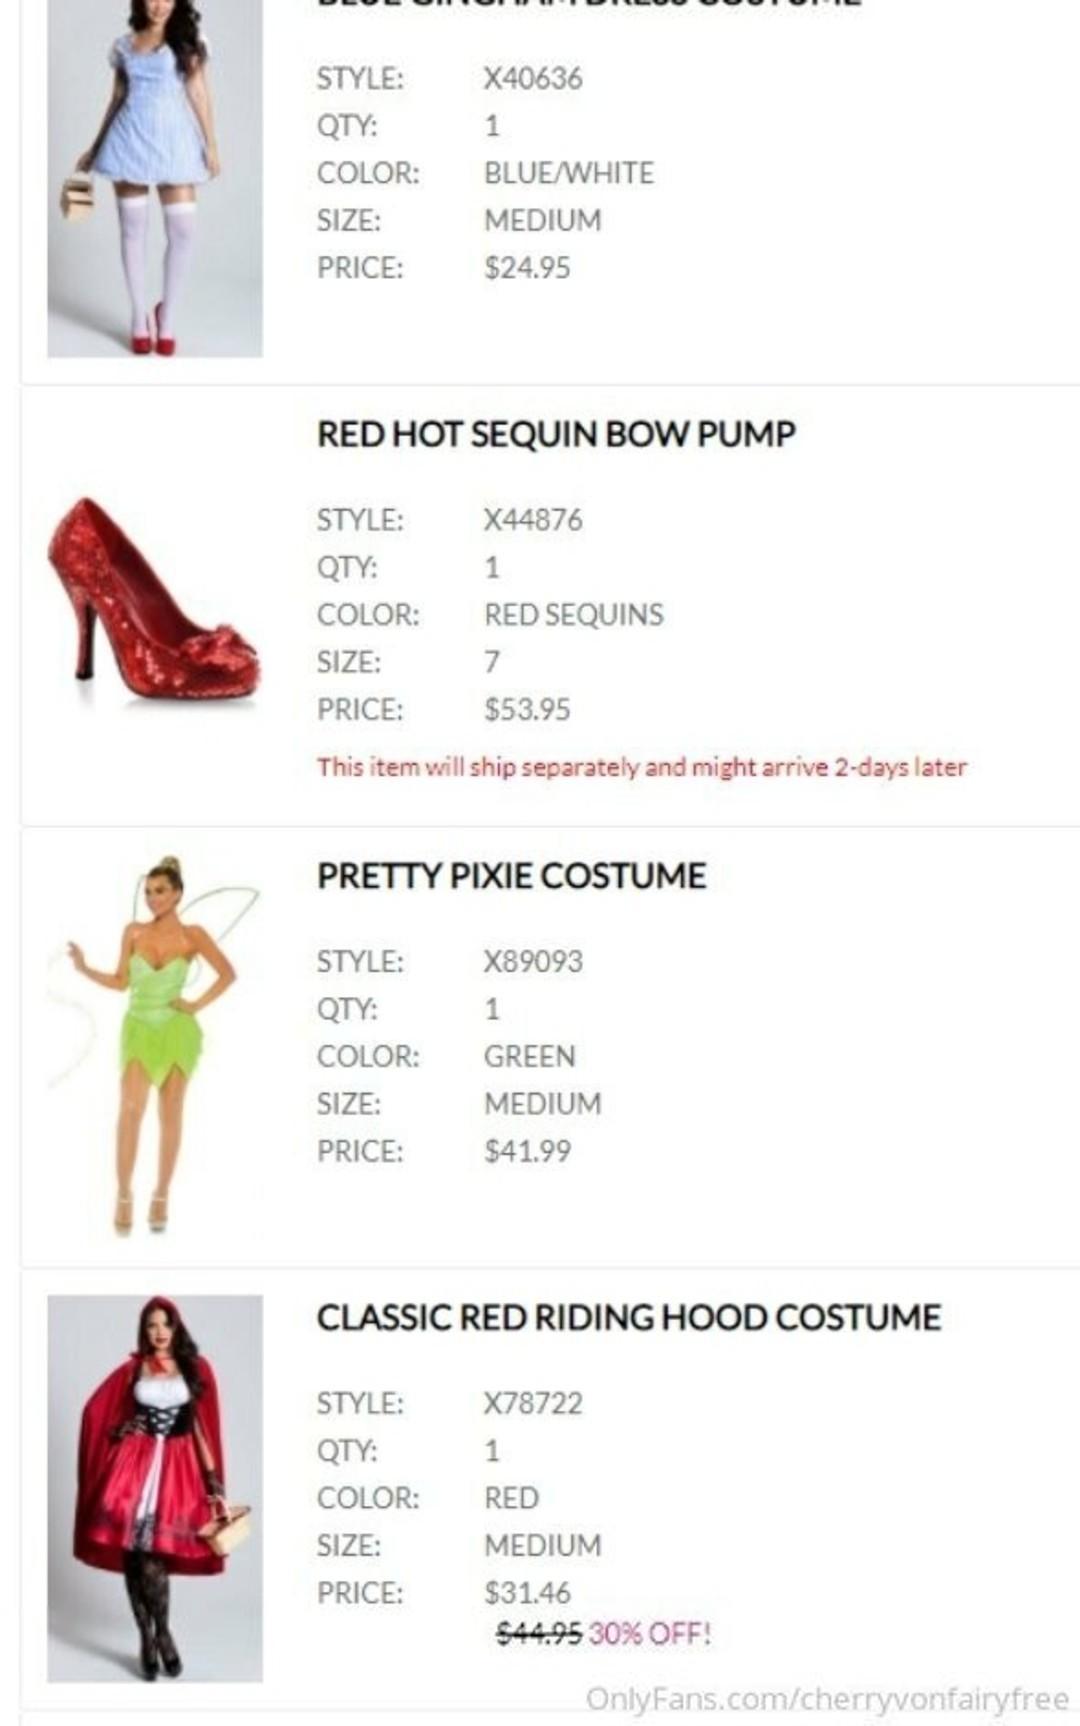
Task: Select style number X89093
Action: pyautogui.click(x=533, y=962)
